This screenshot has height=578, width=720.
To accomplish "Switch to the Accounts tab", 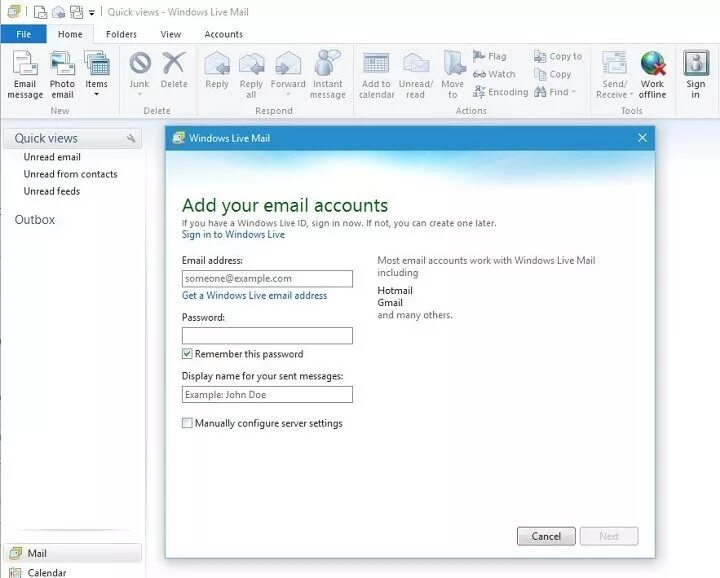I will click(x=224, y=34).
